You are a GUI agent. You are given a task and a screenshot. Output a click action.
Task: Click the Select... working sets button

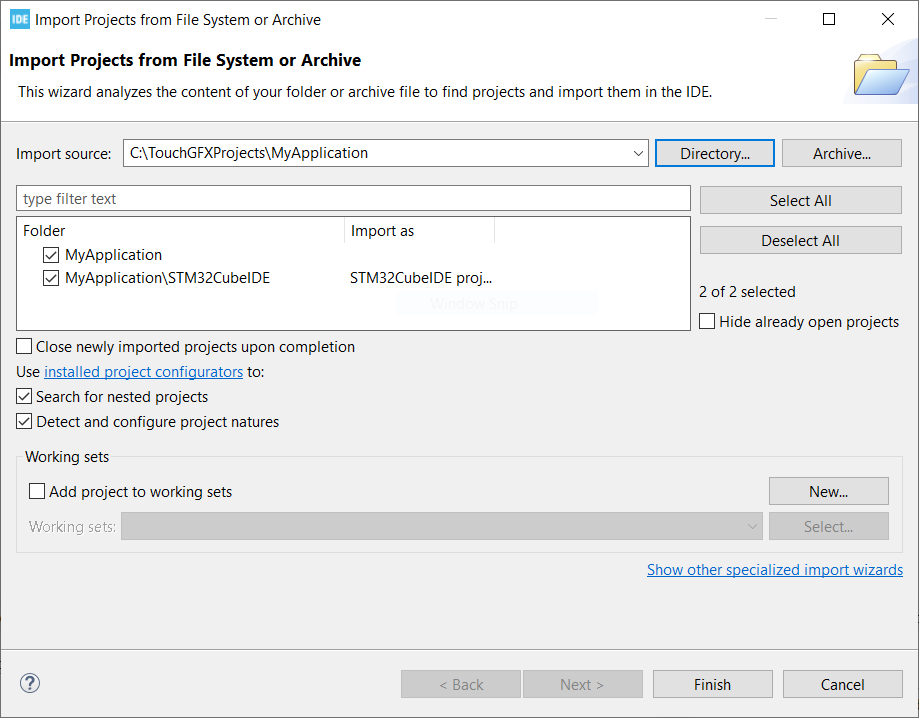click(x=829, y=526)
